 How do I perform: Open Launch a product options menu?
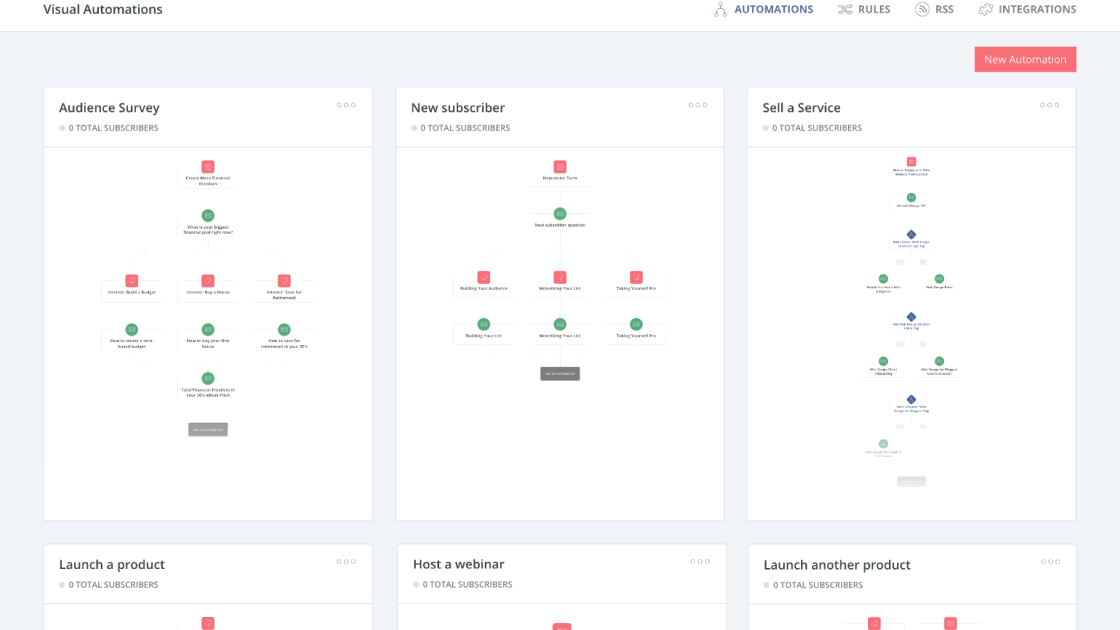(x=346, y=562)
